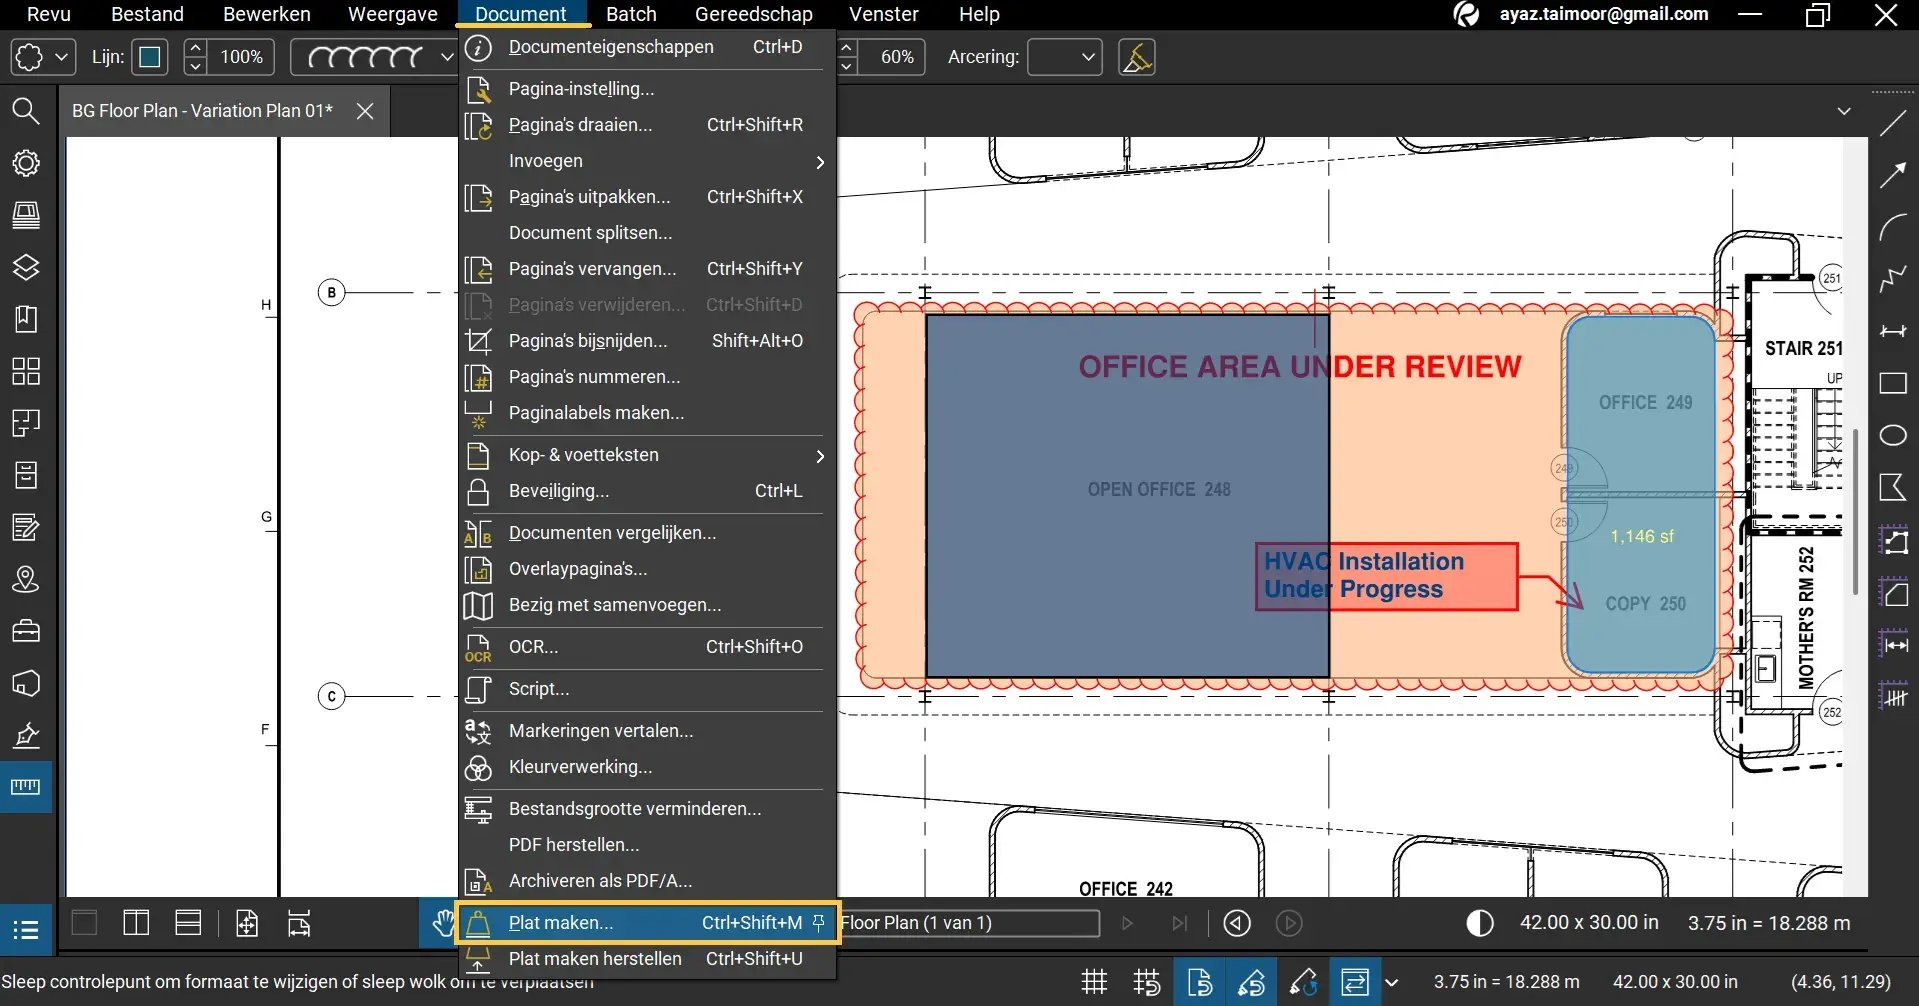This screenshot has width=1919, height=1006.
Task: Select the Ellipse tool
Action: click(1893, 436)
